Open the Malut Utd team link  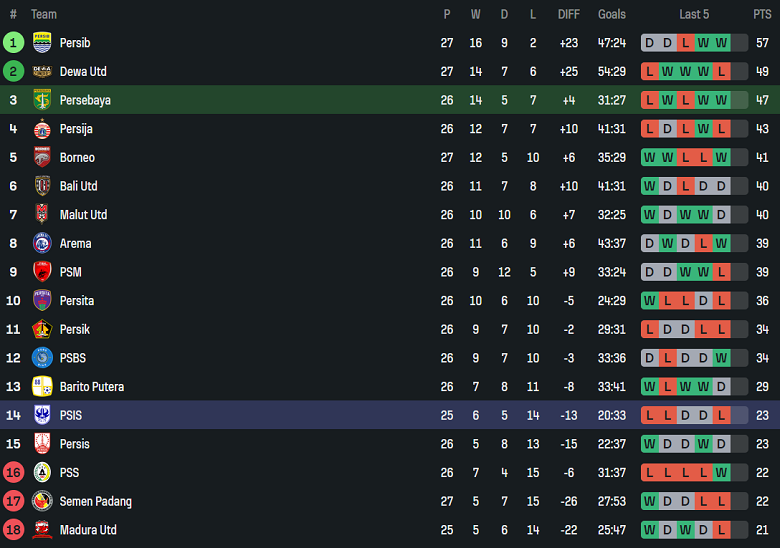pyautogui.click(x=83, y=215)
